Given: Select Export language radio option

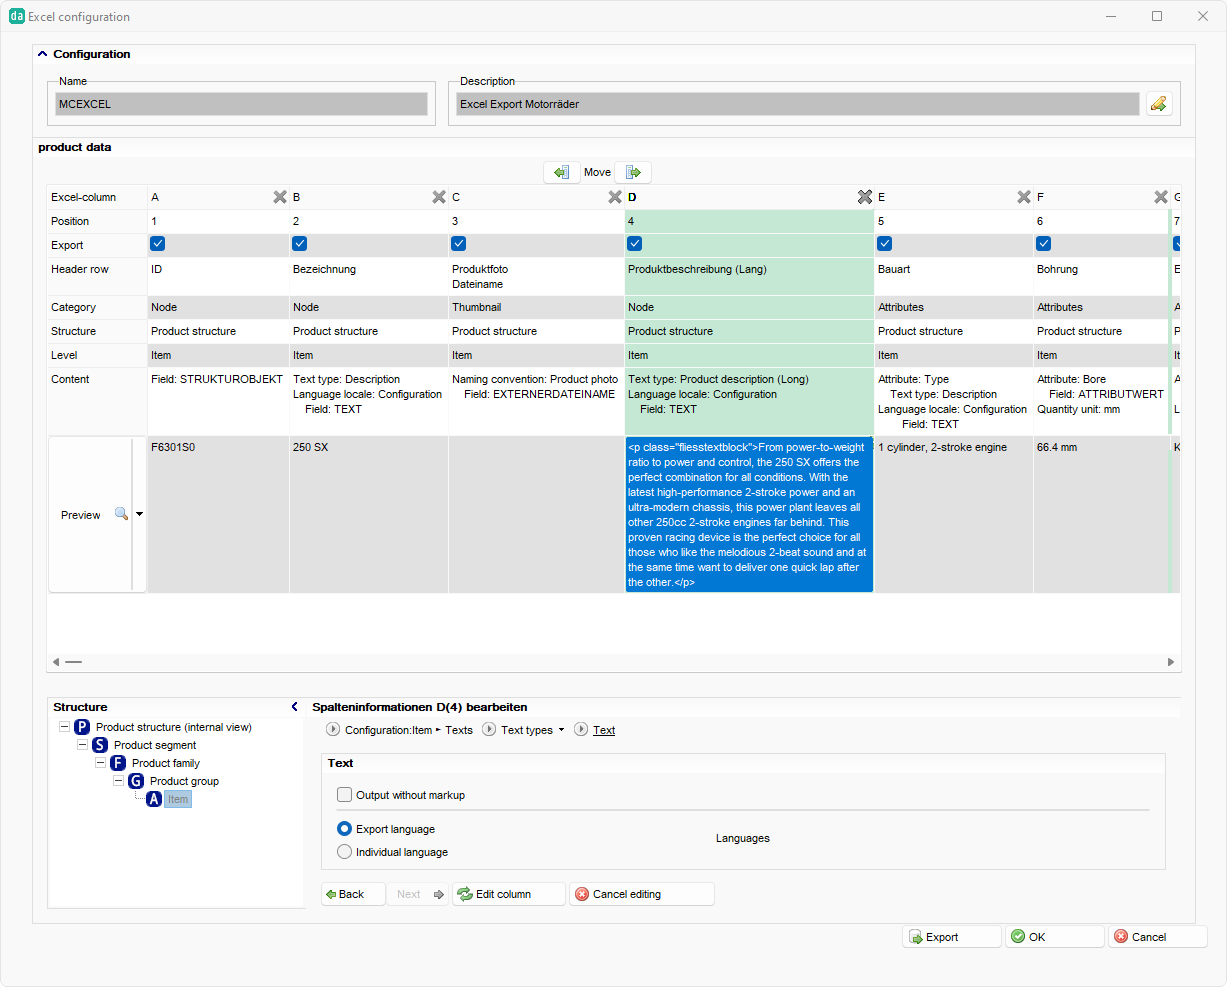Looking at the screenshot, I should coord(345,829).
